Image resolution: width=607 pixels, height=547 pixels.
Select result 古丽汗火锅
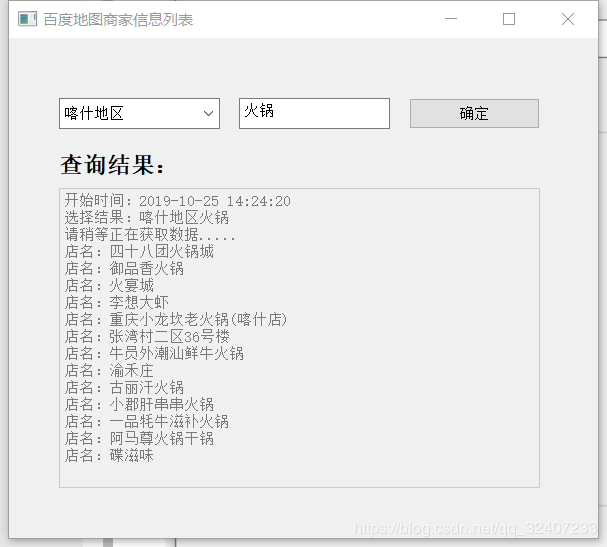(x=124, y=388)
